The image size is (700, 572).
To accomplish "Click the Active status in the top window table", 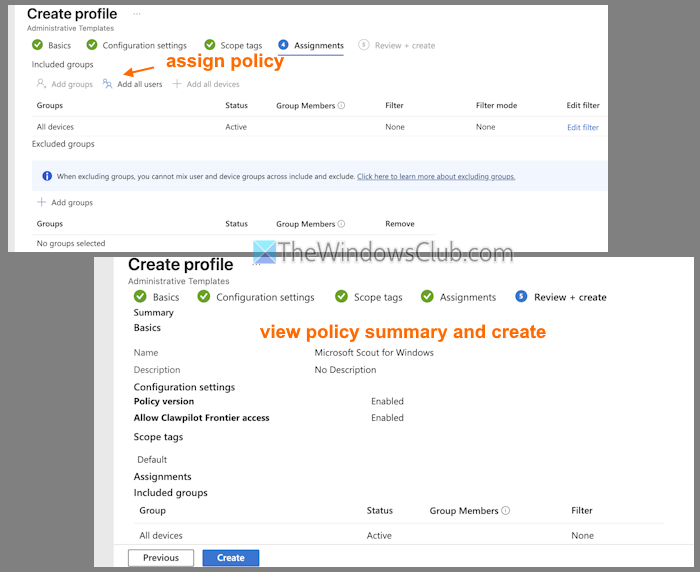I will click(236, 127).
